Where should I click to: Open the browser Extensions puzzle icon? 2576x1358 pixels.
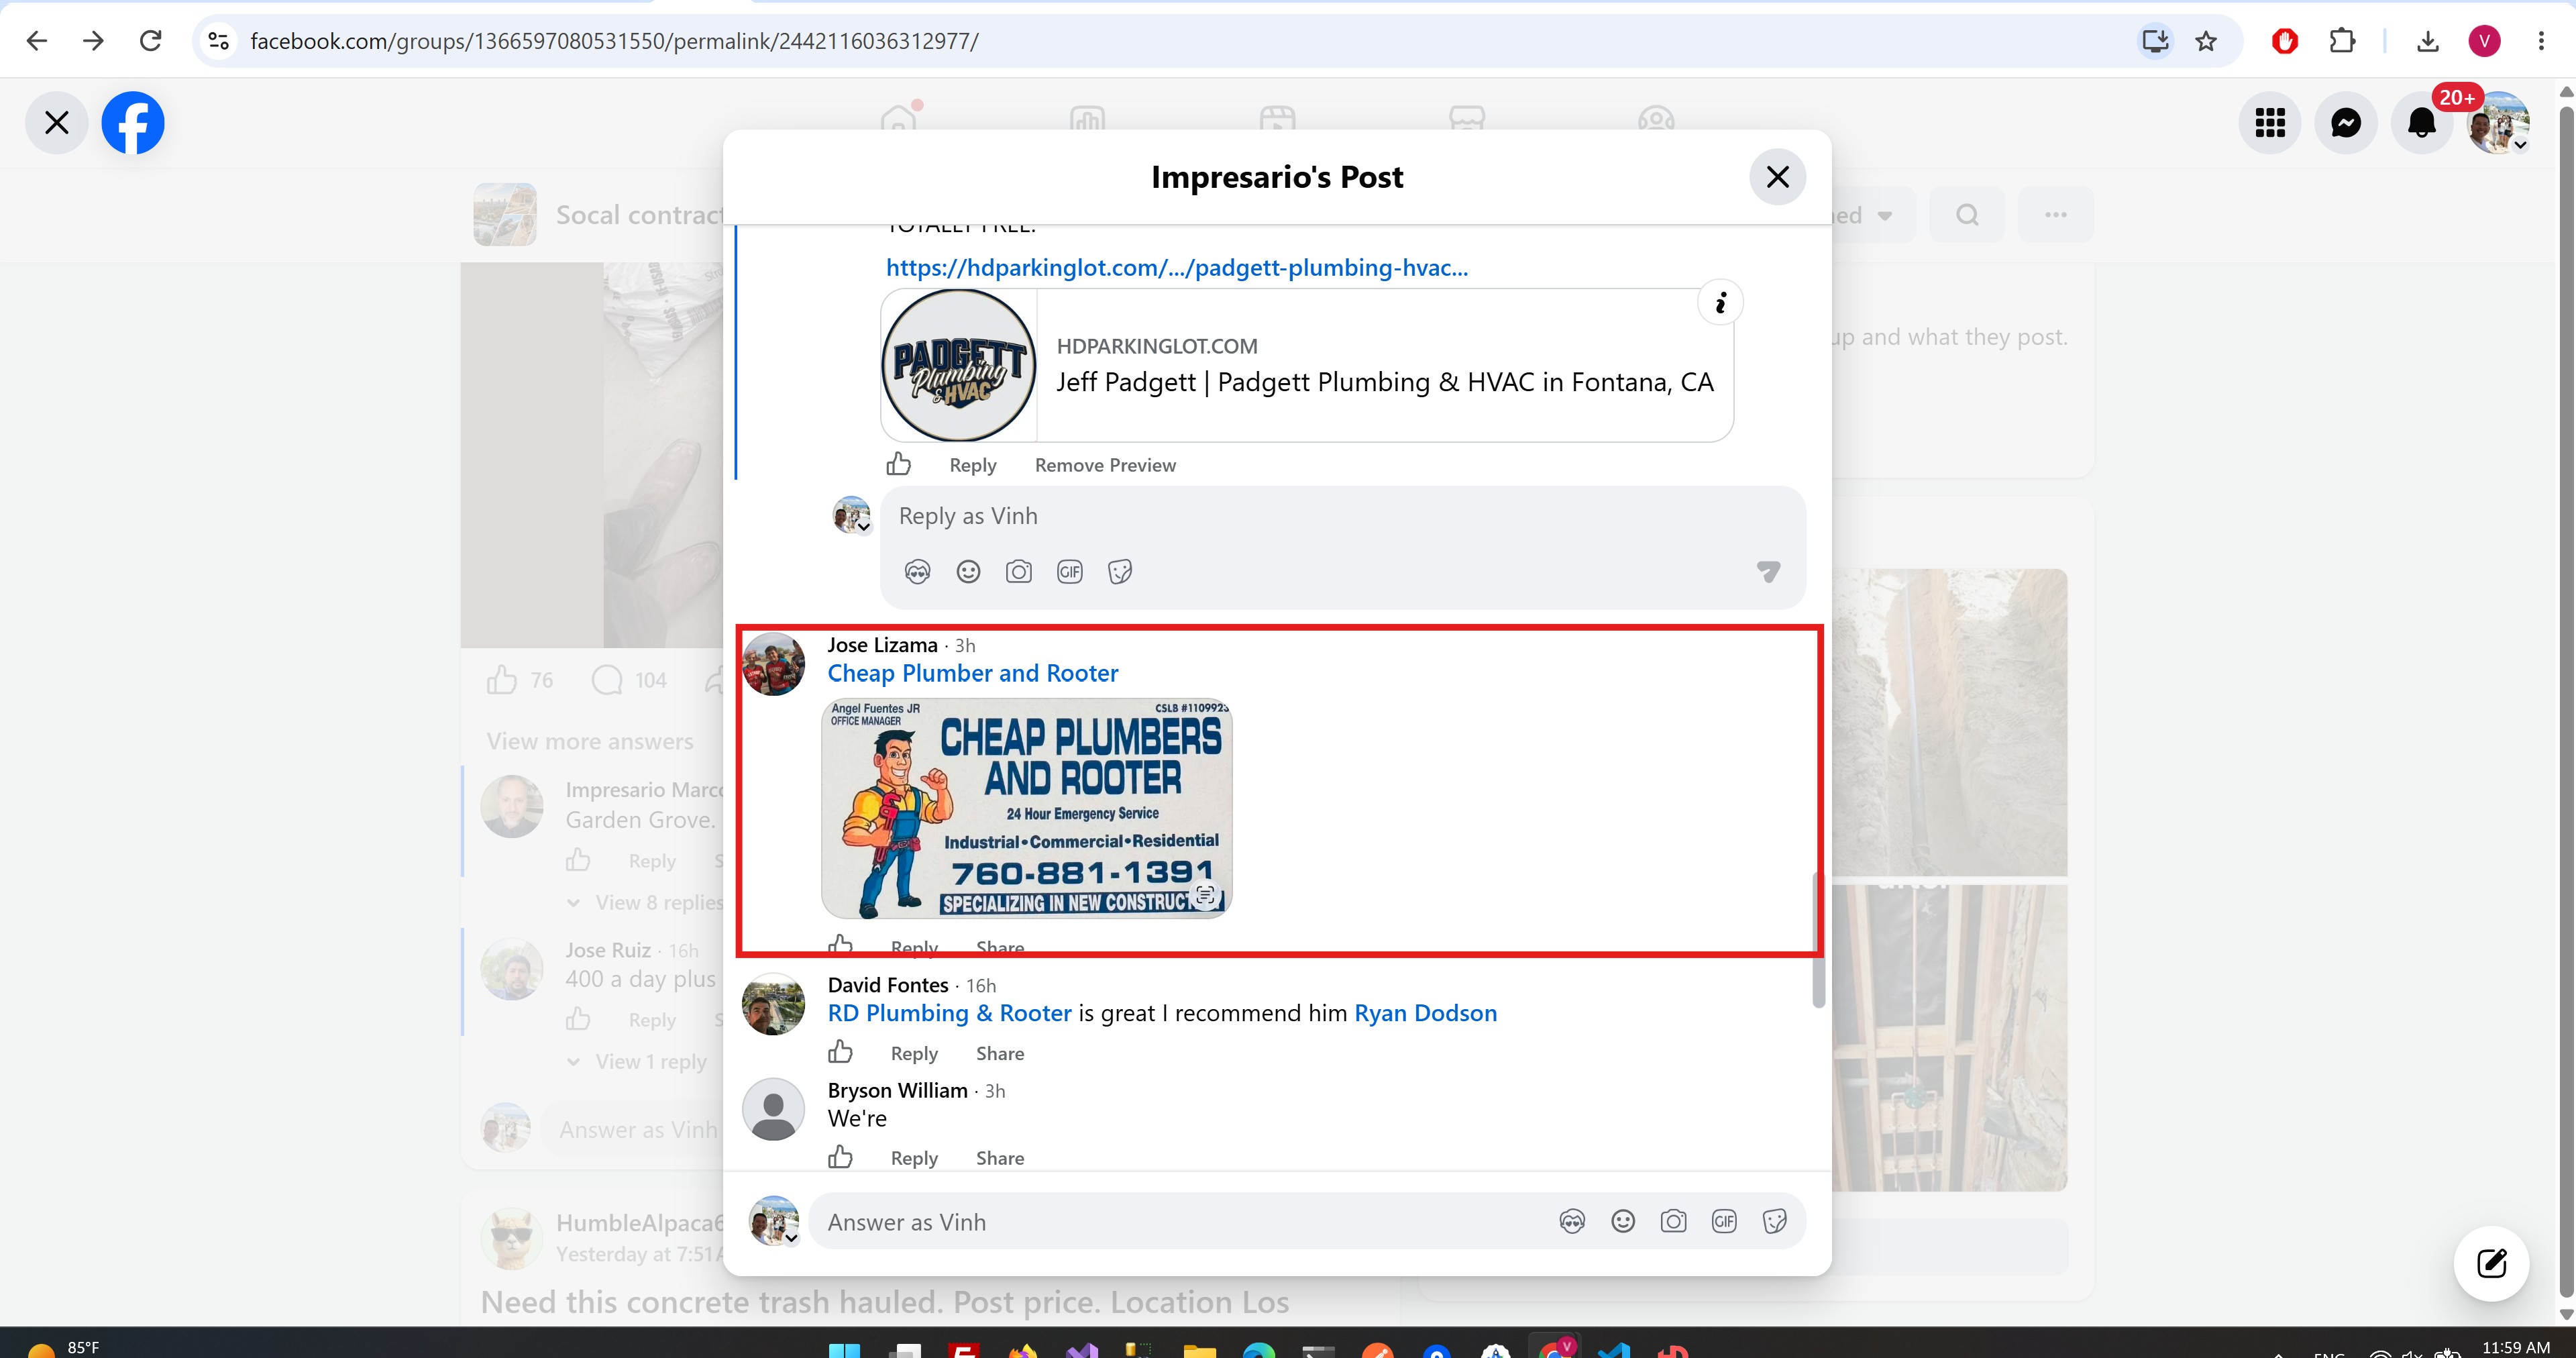tap(2342, 41)
